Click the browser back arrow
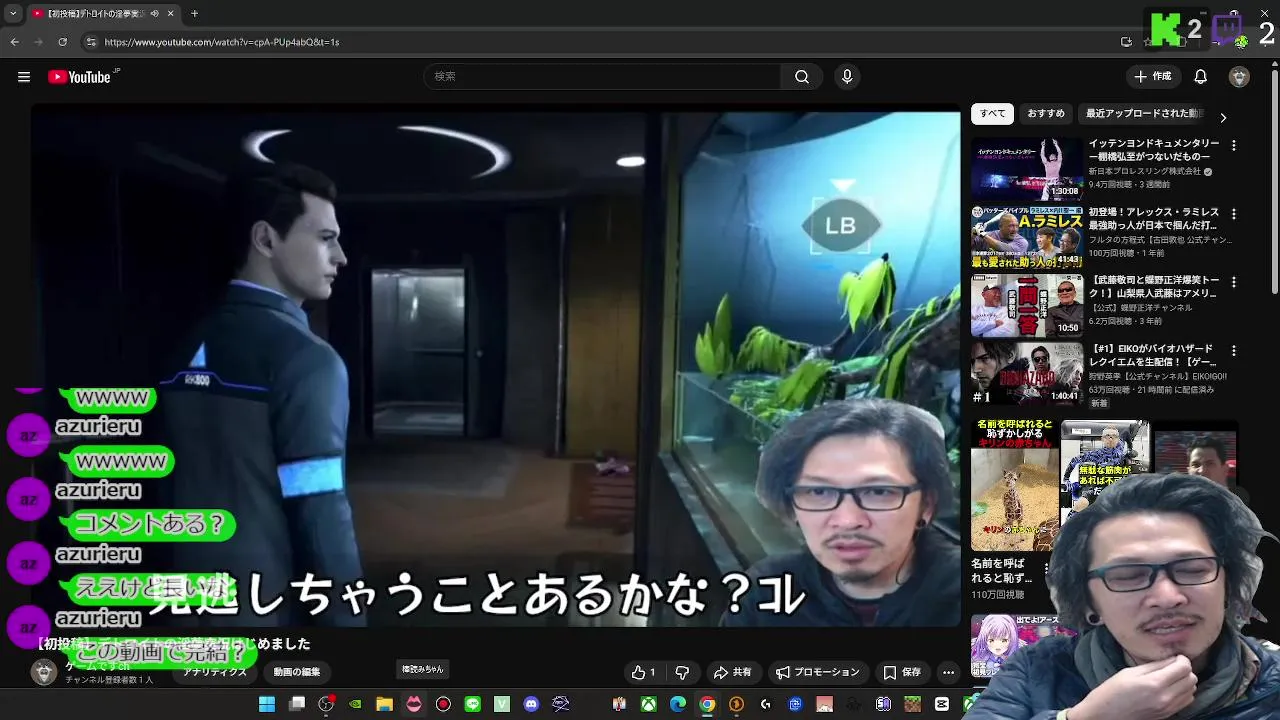Image resolution: width=1280 pixels, height=720 pixels. pyautogui.click(x=14, y=42)
